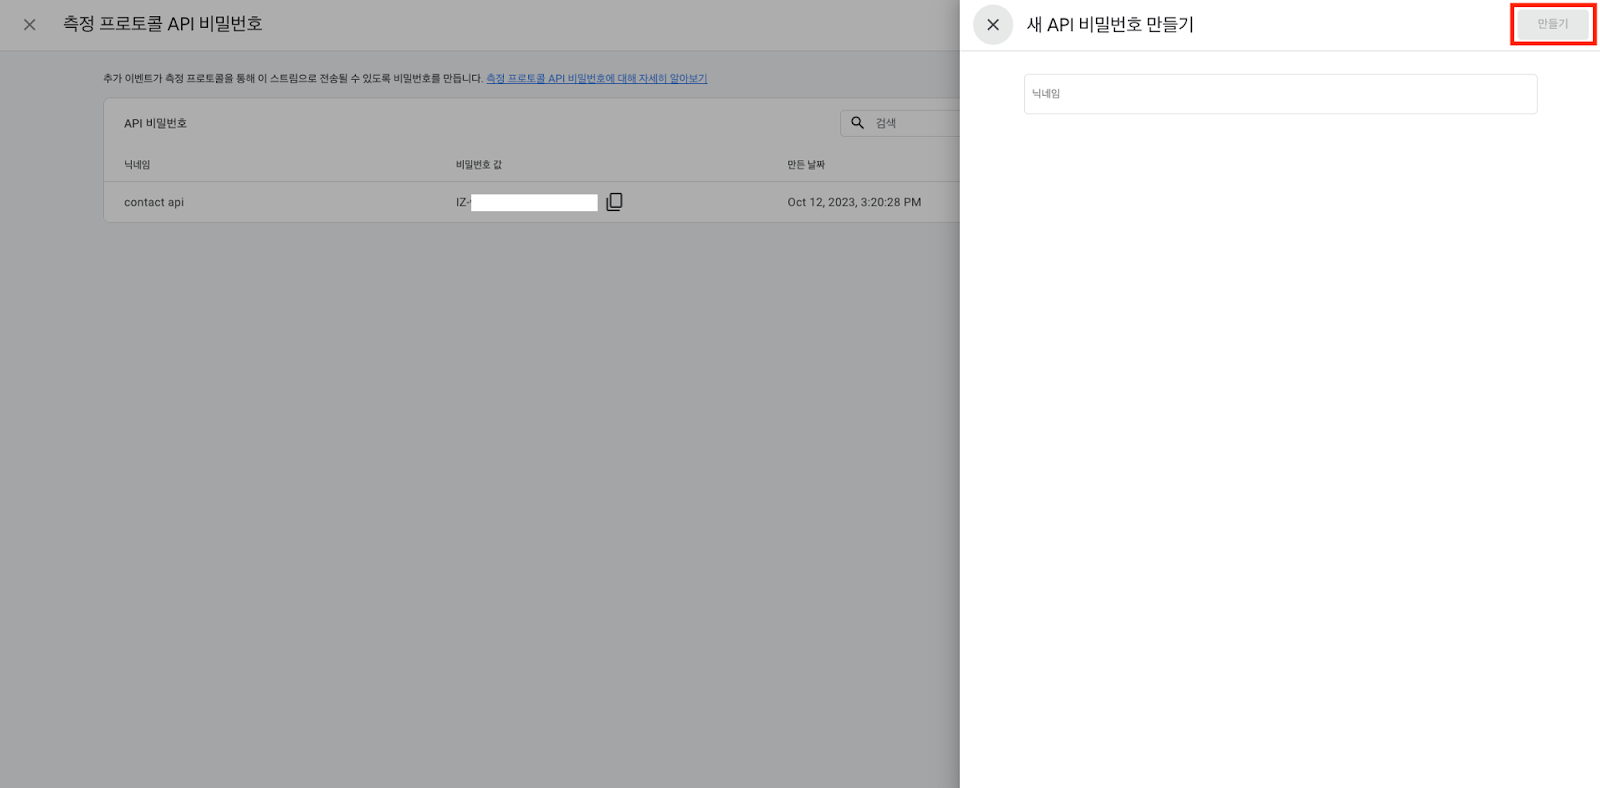Viewport: 1600px width, 788px height.
Task: Close the 측정 프로토콜 API 비밀번호 page
Action: [x=30, y=25]
